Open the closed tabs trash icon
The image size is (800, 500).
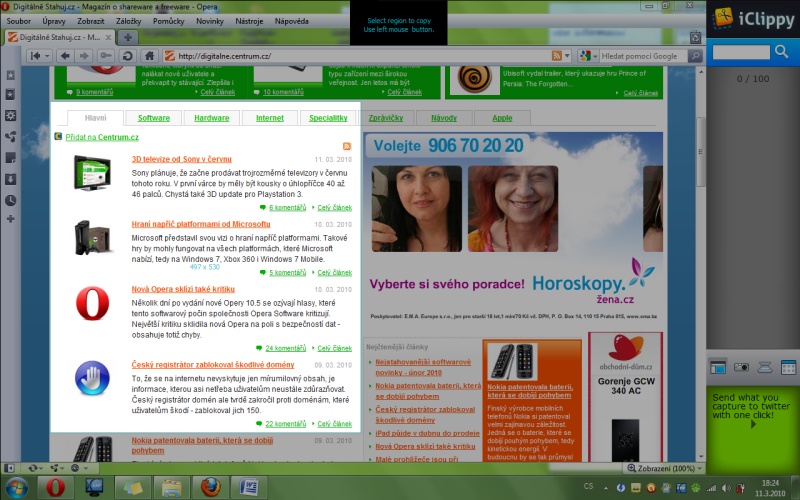coord(695,37)
